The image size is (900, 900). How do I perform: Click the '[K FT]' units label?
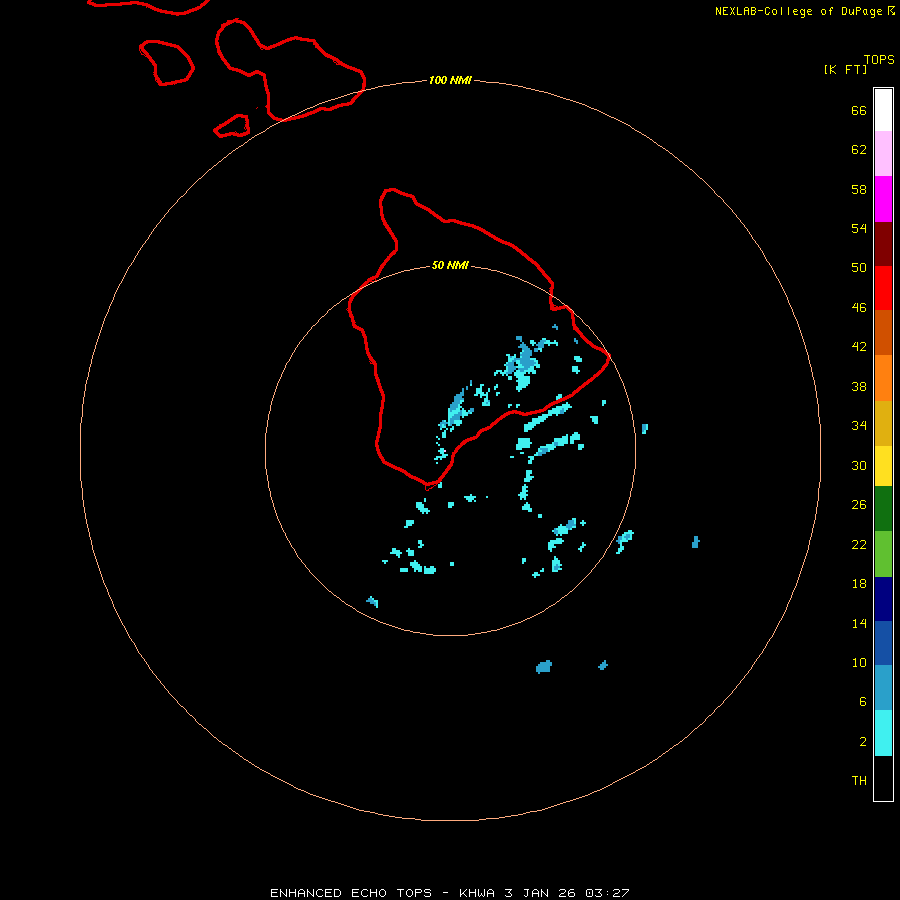(845, 70)
